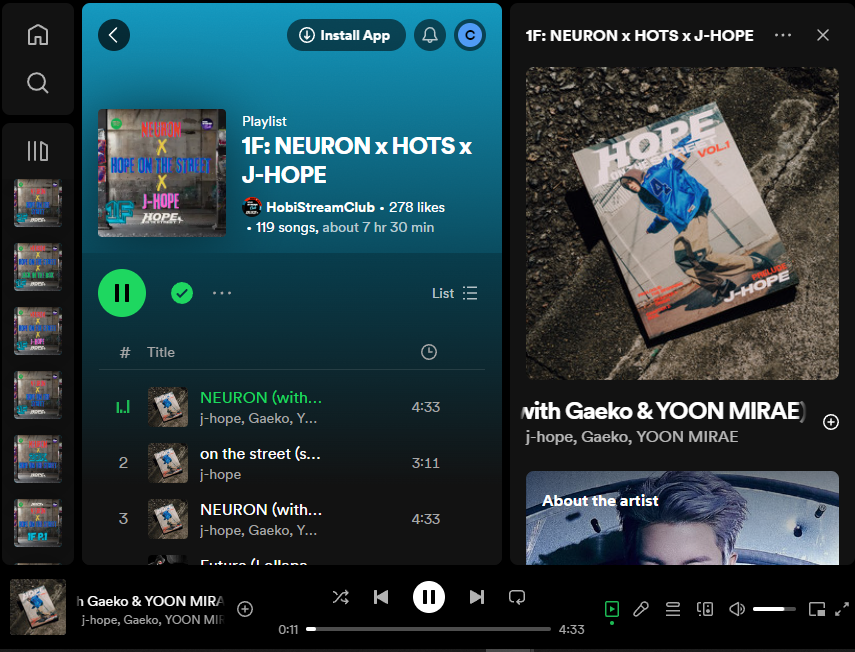Toggle shuffle in player bar
855x652 pixels.
click(x=341, y=597)
